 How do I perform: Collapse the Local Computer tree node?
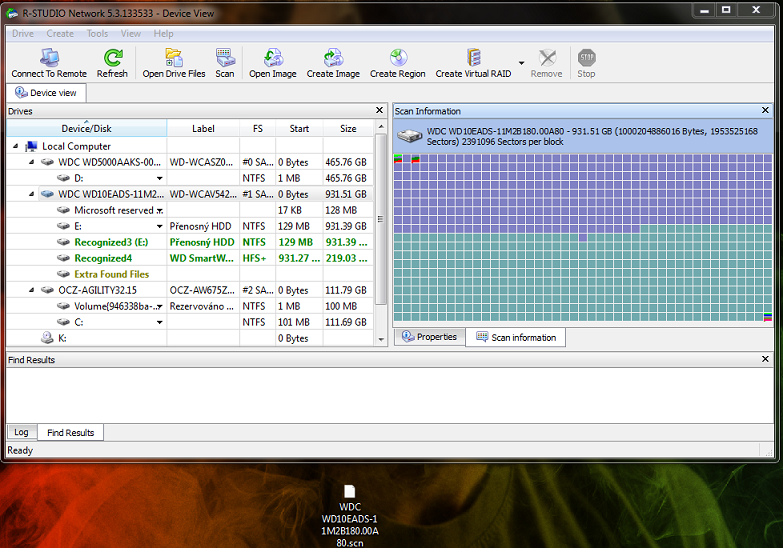tap(15, 146)
